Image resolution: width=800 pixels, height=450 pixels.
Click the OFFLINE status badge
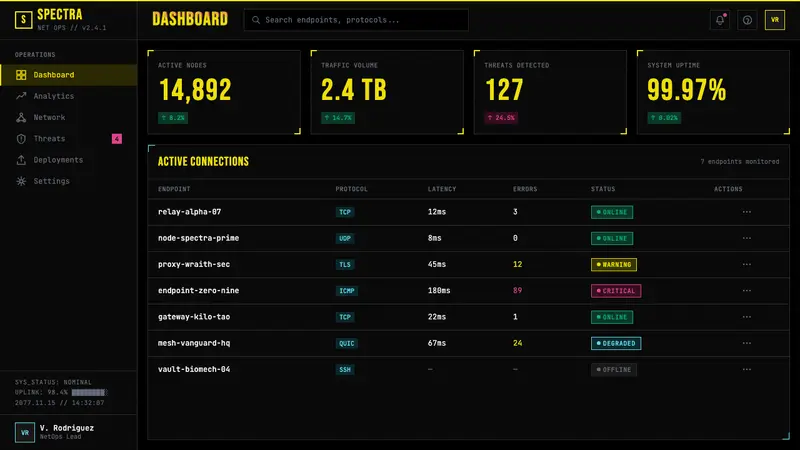[614, 369]
